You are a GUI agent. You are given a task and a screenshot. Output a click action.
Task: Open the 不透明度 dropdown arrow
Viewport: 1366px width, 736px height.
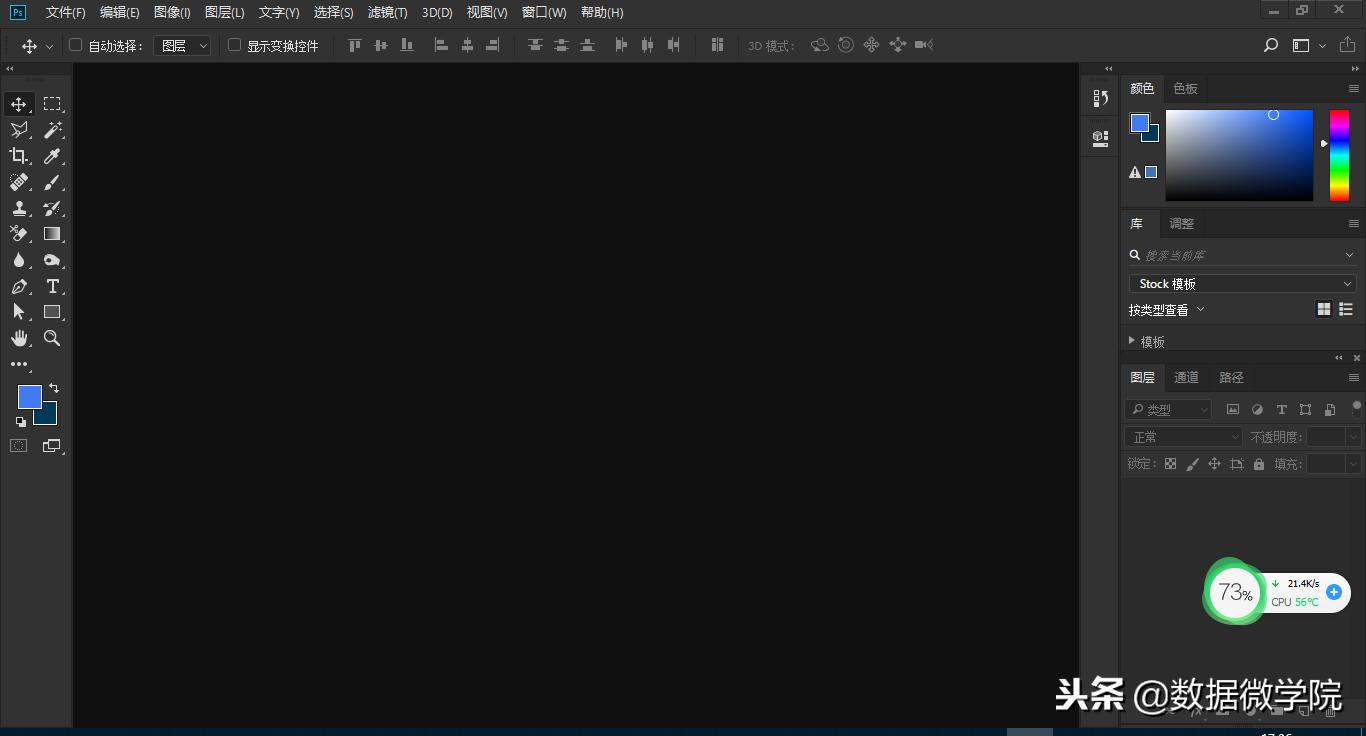tap(1353, 437)
